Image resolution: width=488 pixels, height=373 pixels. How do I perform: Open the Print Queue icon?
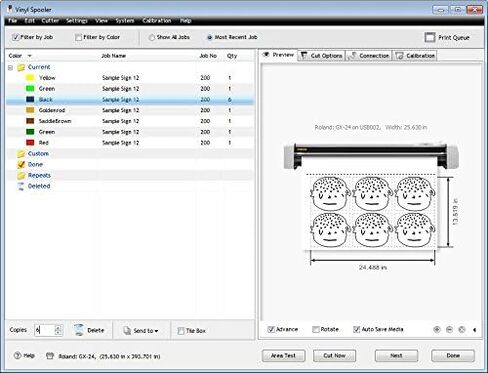pyautogui.click(x=430, y=37)
